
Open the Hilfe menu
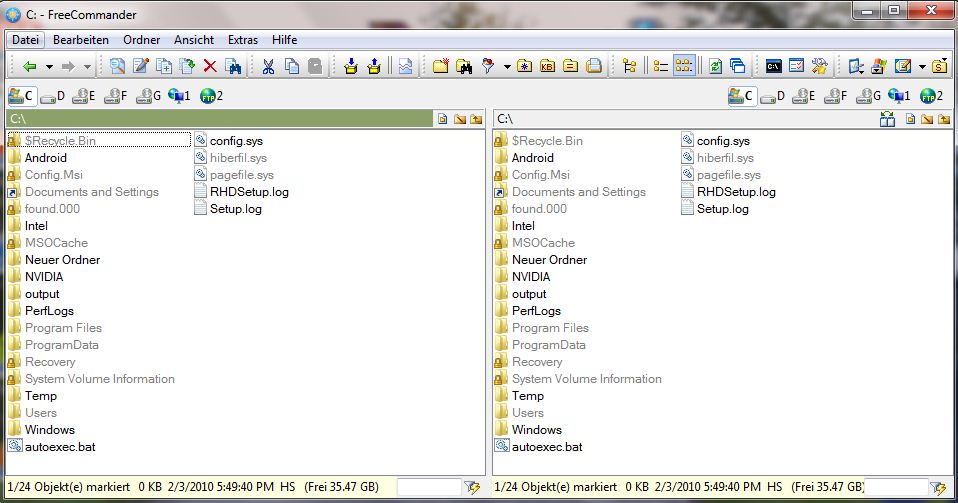pos(284,40)
